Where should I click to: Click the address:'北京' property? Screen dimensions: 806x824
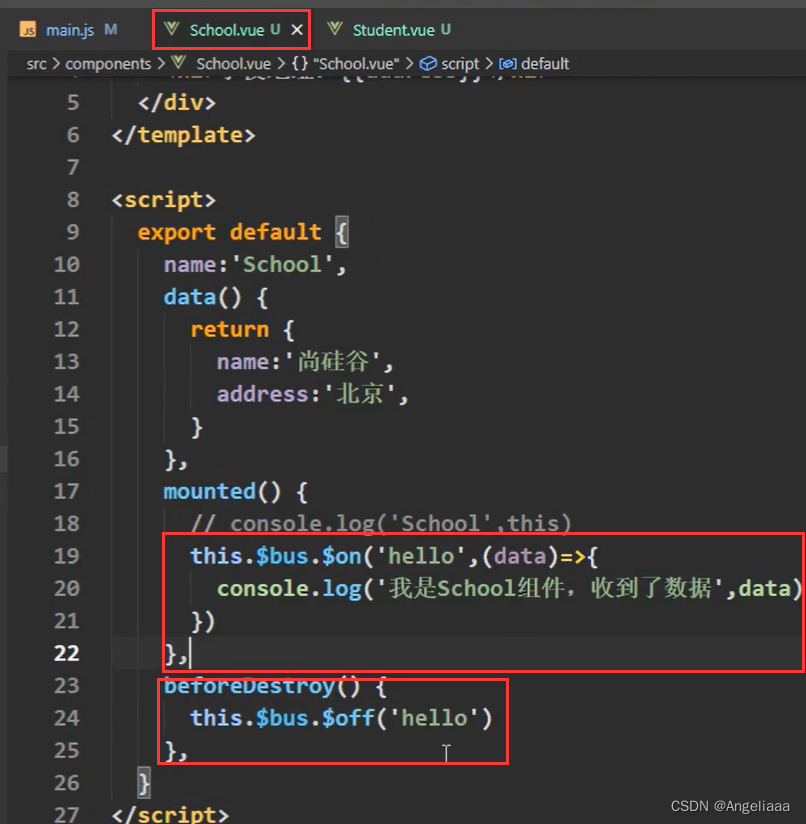[x=312, y=394]
